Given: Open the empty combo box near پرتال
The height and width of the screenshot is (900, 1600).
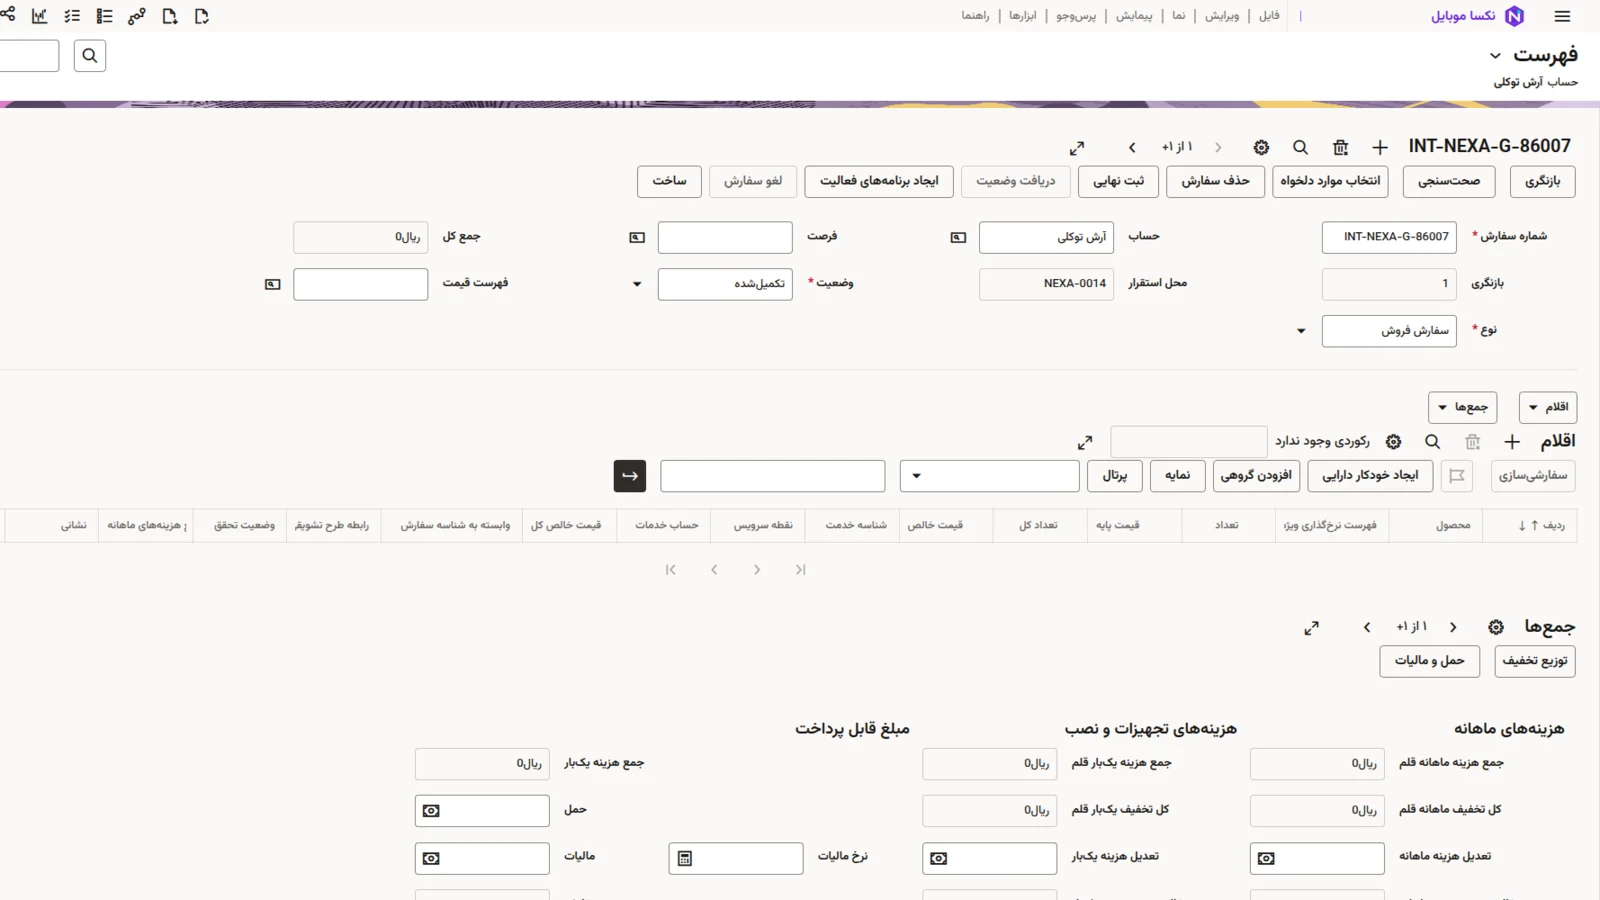Looking at the screenshot, I should coord(989,476).
